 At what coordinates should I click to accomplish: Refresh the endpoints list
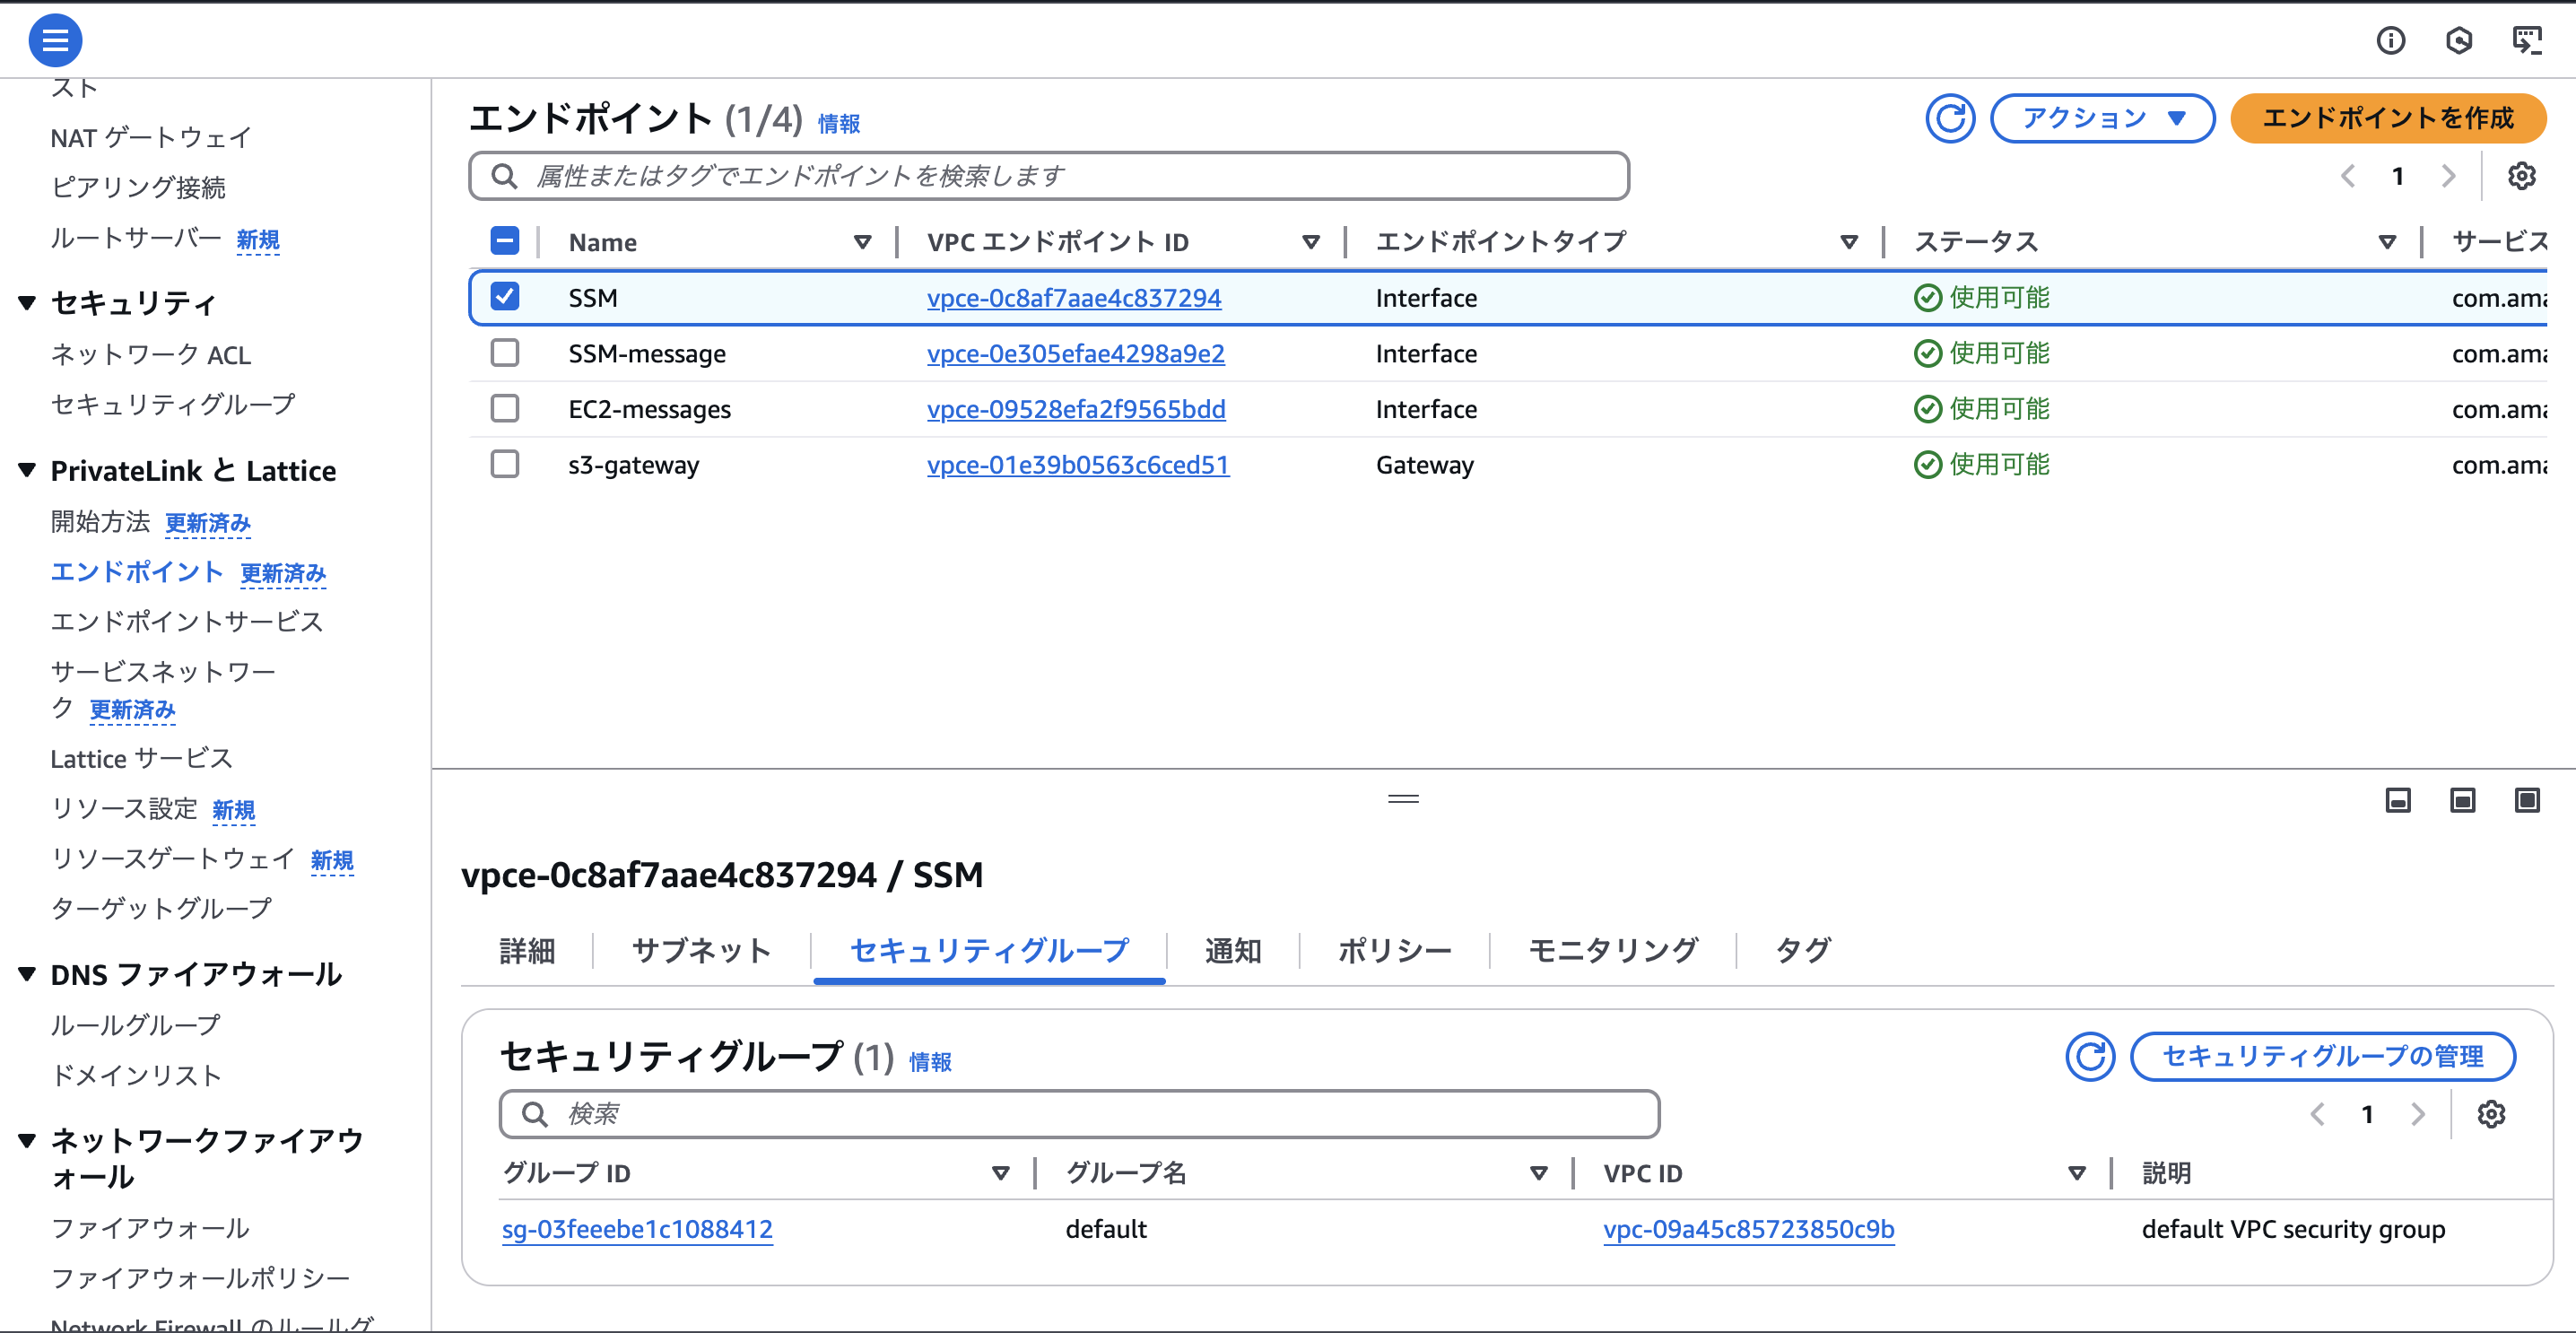coord(1949,119)
